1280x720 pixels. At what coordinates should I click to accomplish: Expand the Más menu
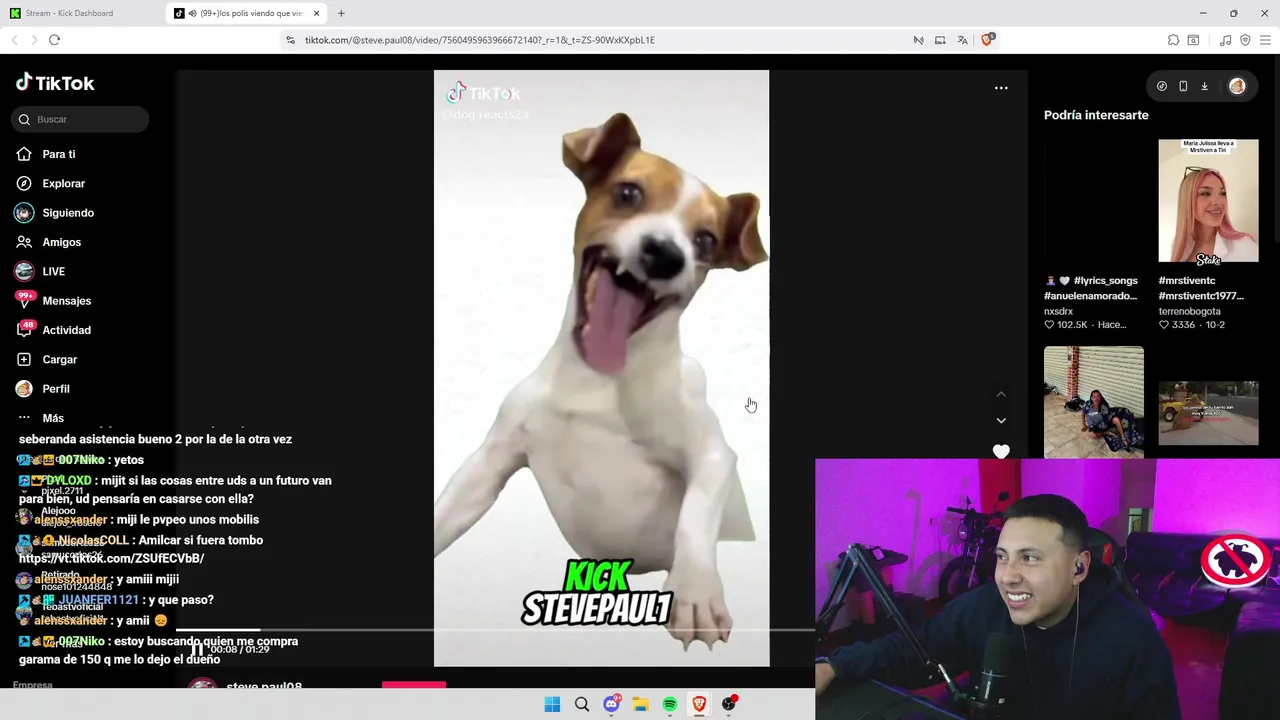(x=53, y=418)
